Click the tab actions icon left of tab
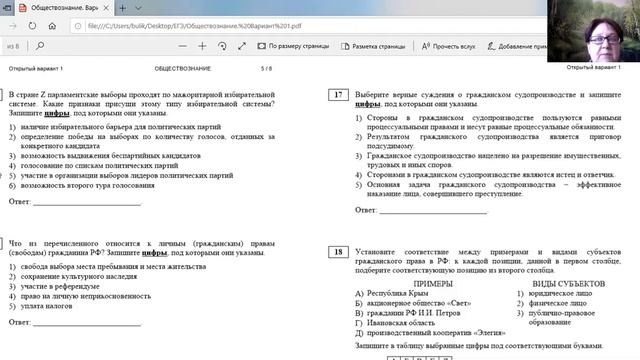Image resolution: width=640 pixels, height=360 pixels. click(7, 8)
